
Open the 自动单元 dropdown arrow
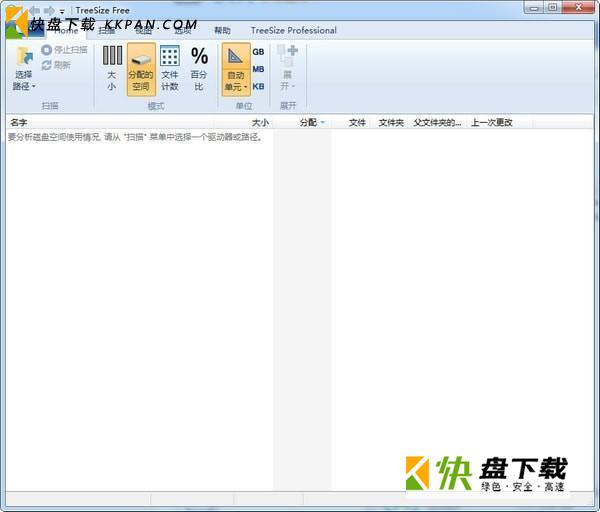tap(245, 87)
